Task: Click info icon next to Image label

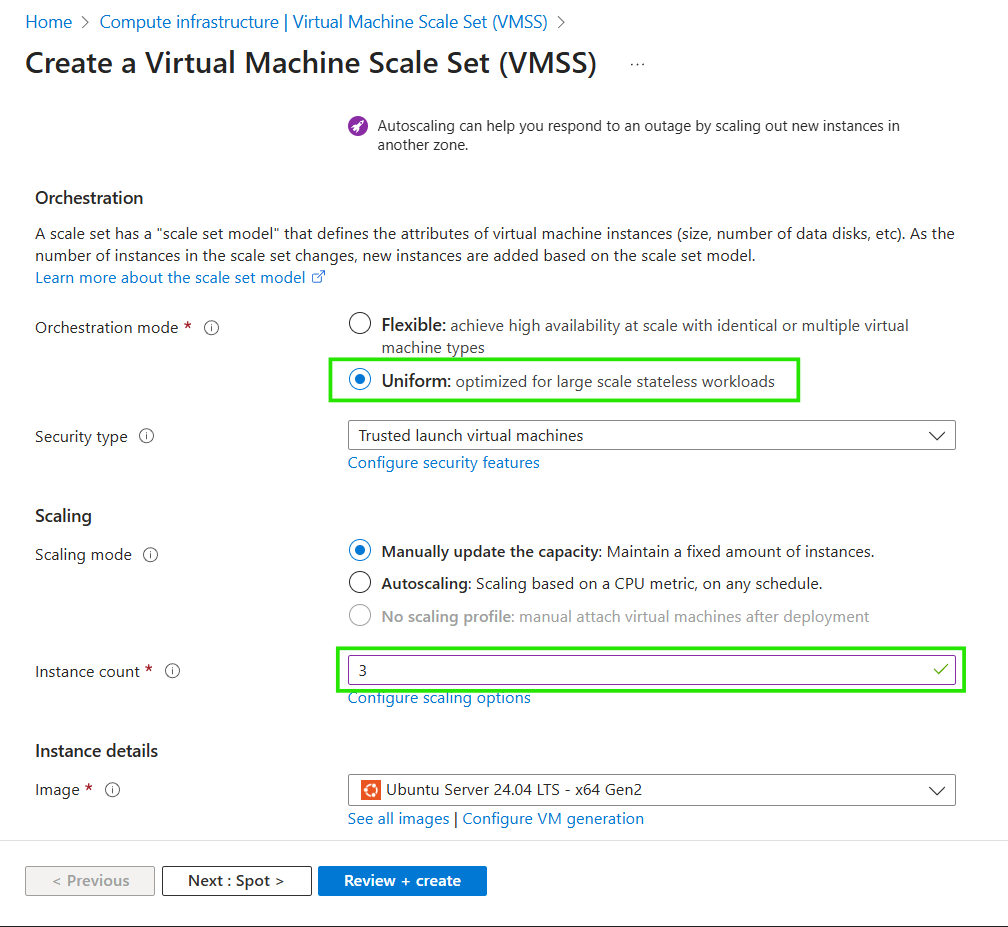Action: [x=112, y=790]
